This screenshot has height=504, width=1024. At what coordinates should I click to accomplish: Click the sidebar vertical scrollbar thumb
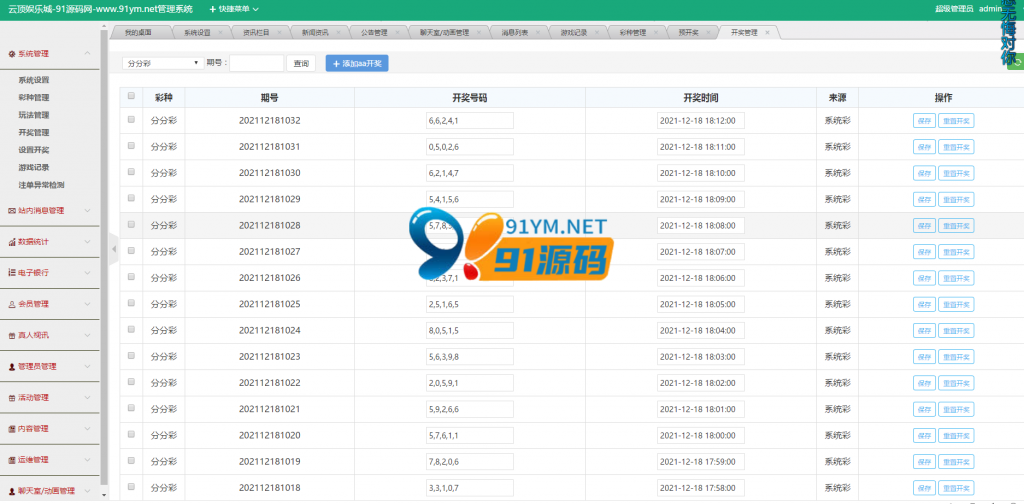click(104, 255)
